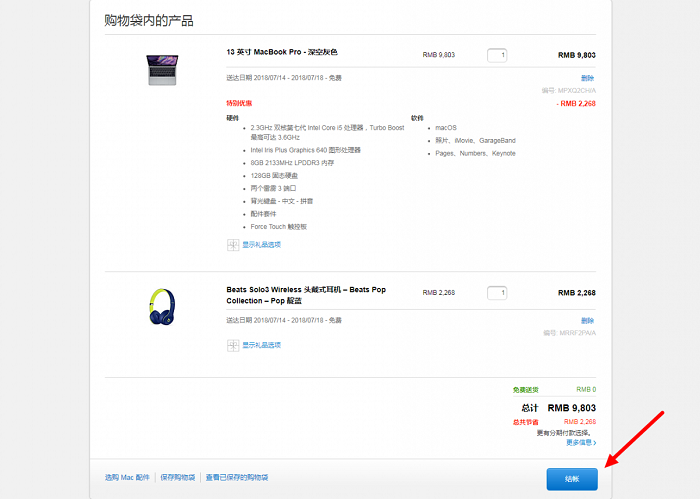
Task: Click the Beats Solo3 quantity field
Action: point(497,293)
